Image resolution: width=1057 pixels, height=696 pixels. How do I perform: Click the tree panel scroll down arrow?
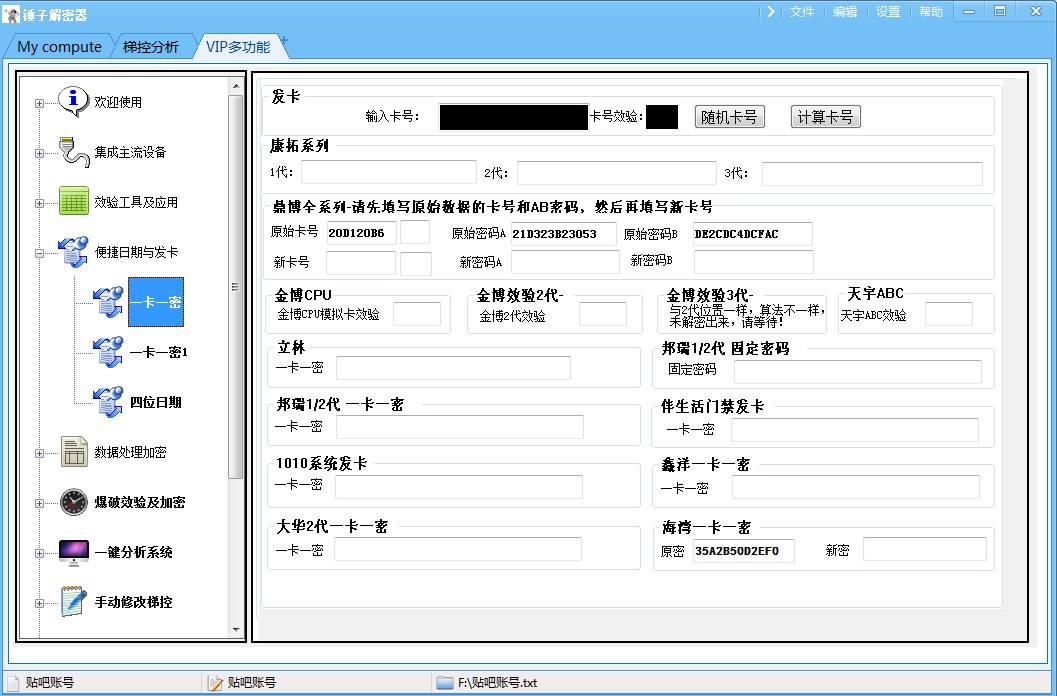tap(235, 629)
